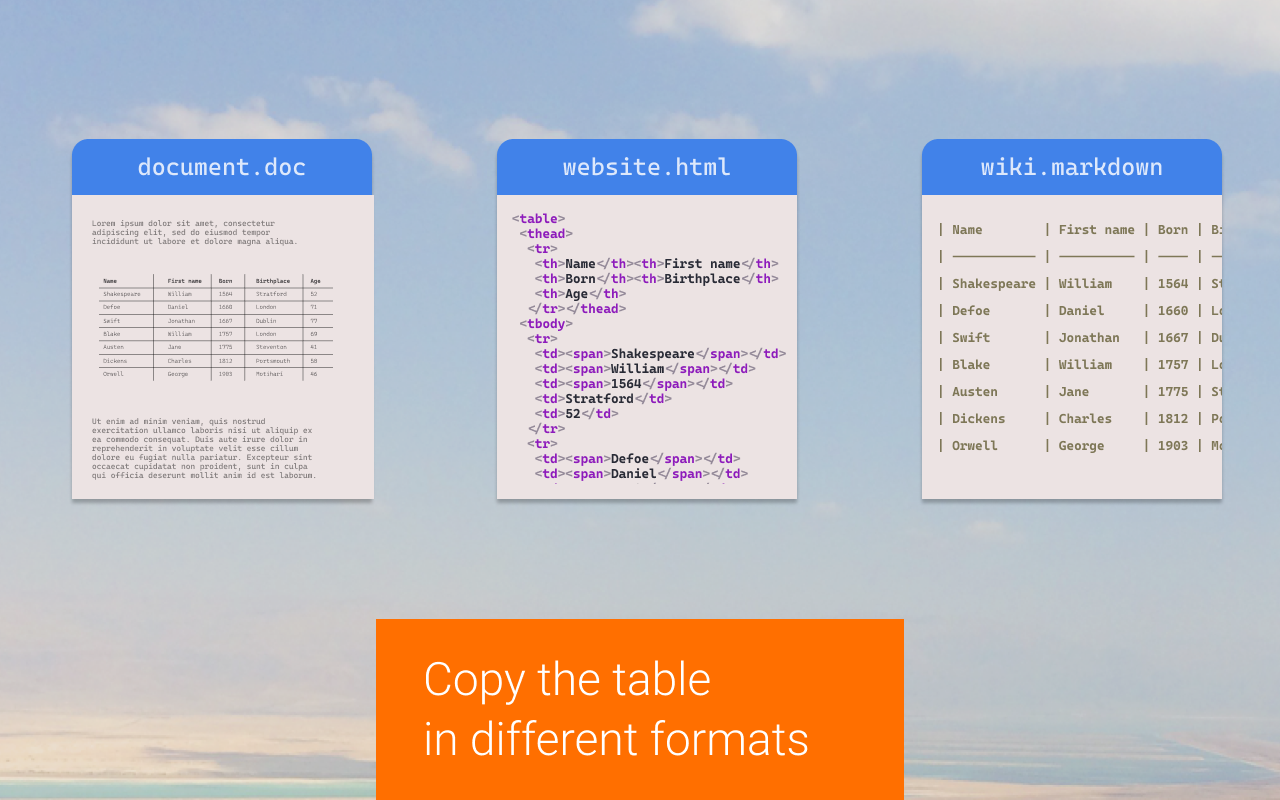Select the "Steventon" cell in document.doc
The image size is (1280, 800).
(271, 347)
